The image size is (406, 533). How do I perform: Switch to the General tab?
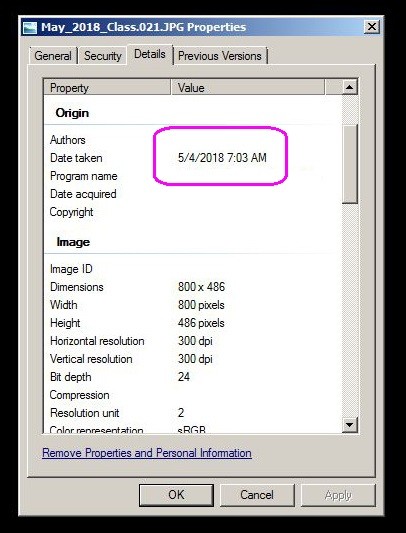pos(53,56)
